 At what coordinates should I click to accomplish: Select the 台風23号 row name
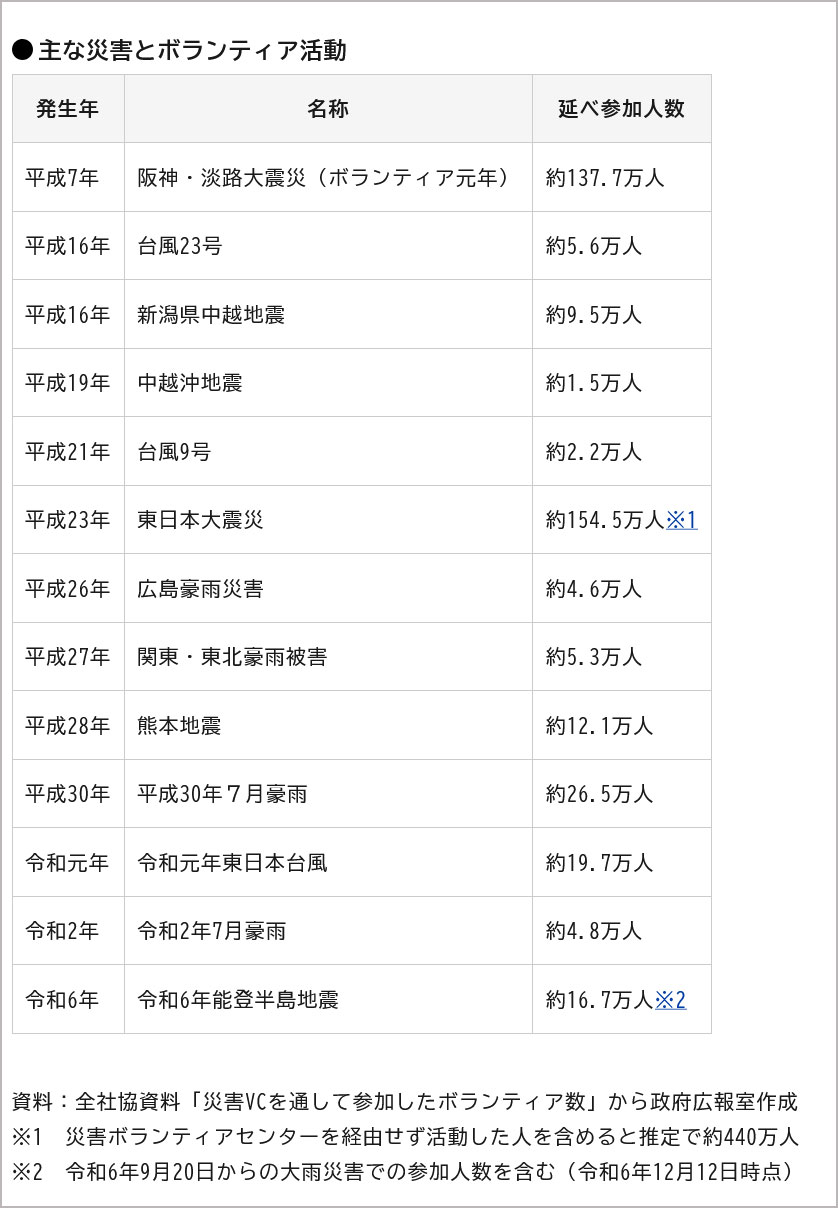(x=328, y=246)
